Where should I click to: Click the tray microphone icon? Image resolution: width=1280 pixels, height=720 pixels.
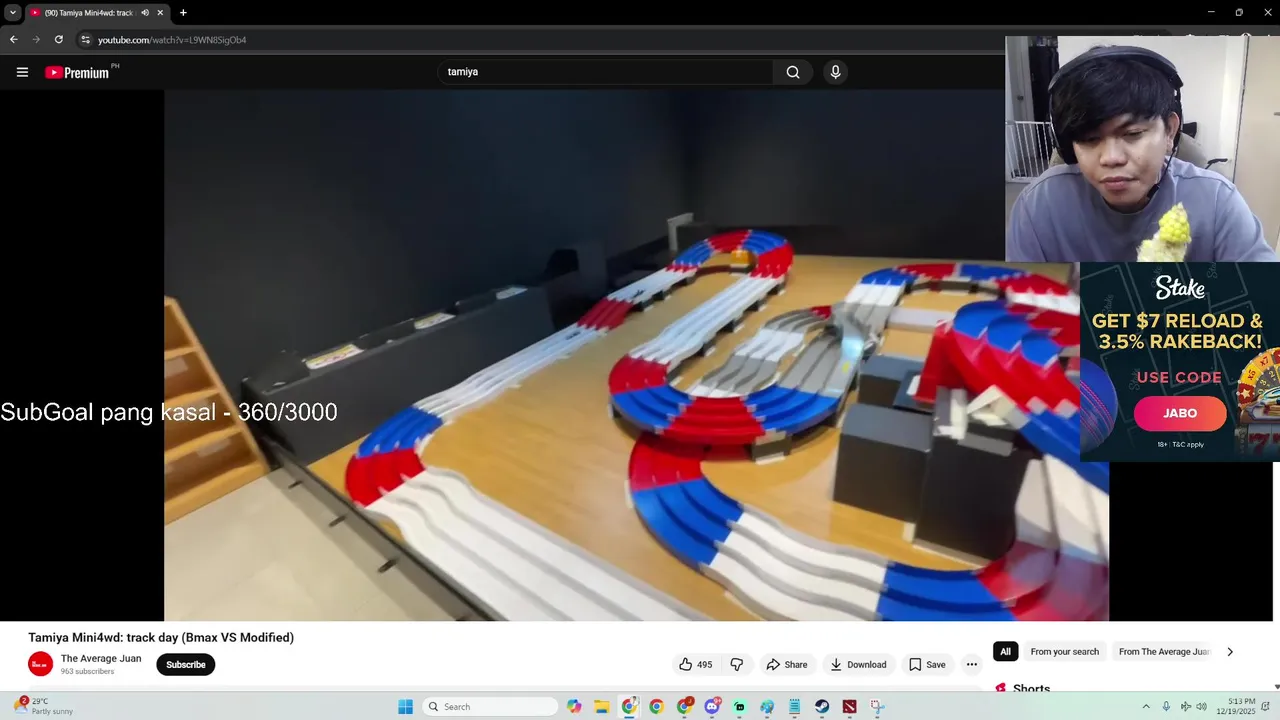pos(1166,707)
